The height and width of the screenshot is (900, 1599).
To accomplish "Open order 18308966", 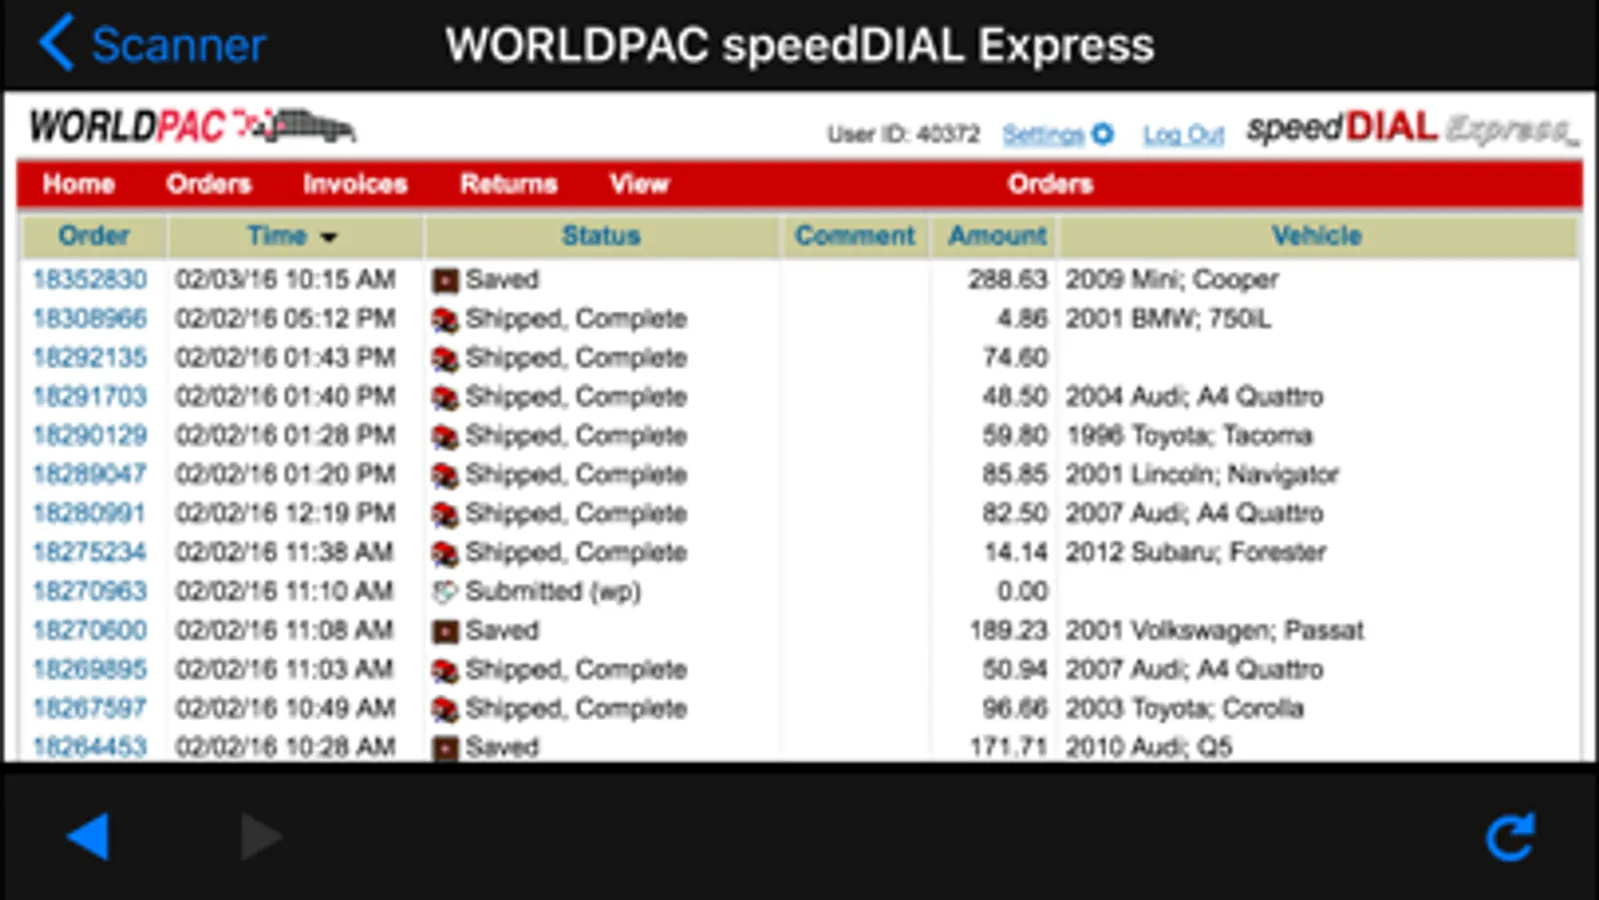I will pyautogui.click(x=90, y=318).
